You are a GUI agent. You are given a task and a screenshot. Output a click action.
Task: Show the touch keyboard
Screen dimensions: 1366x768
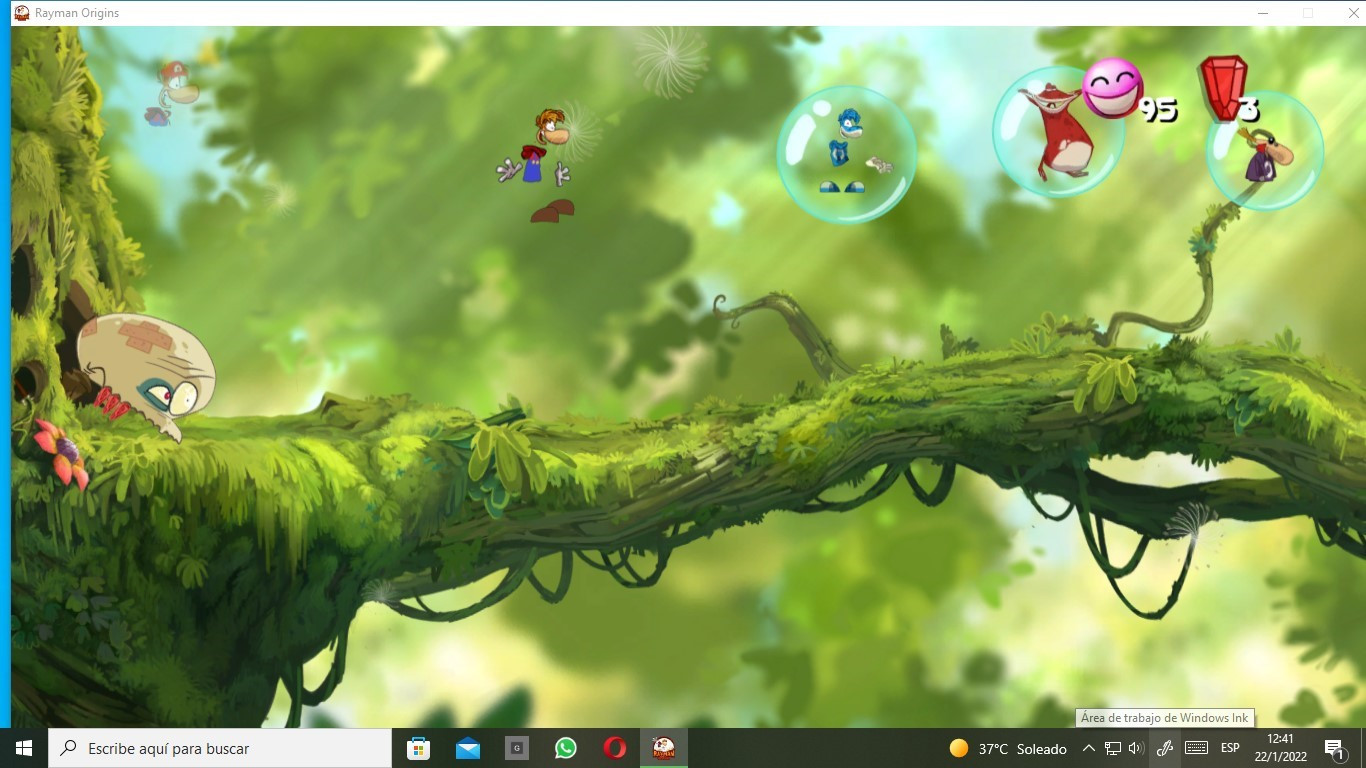pyautogui.click(x=1194, y=747)
